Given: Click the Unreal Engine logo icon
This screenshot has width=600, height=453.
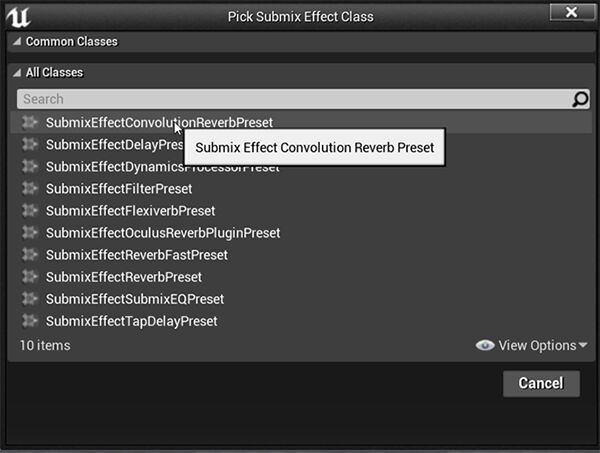Looking at the screenshot, I should [18, 14].
